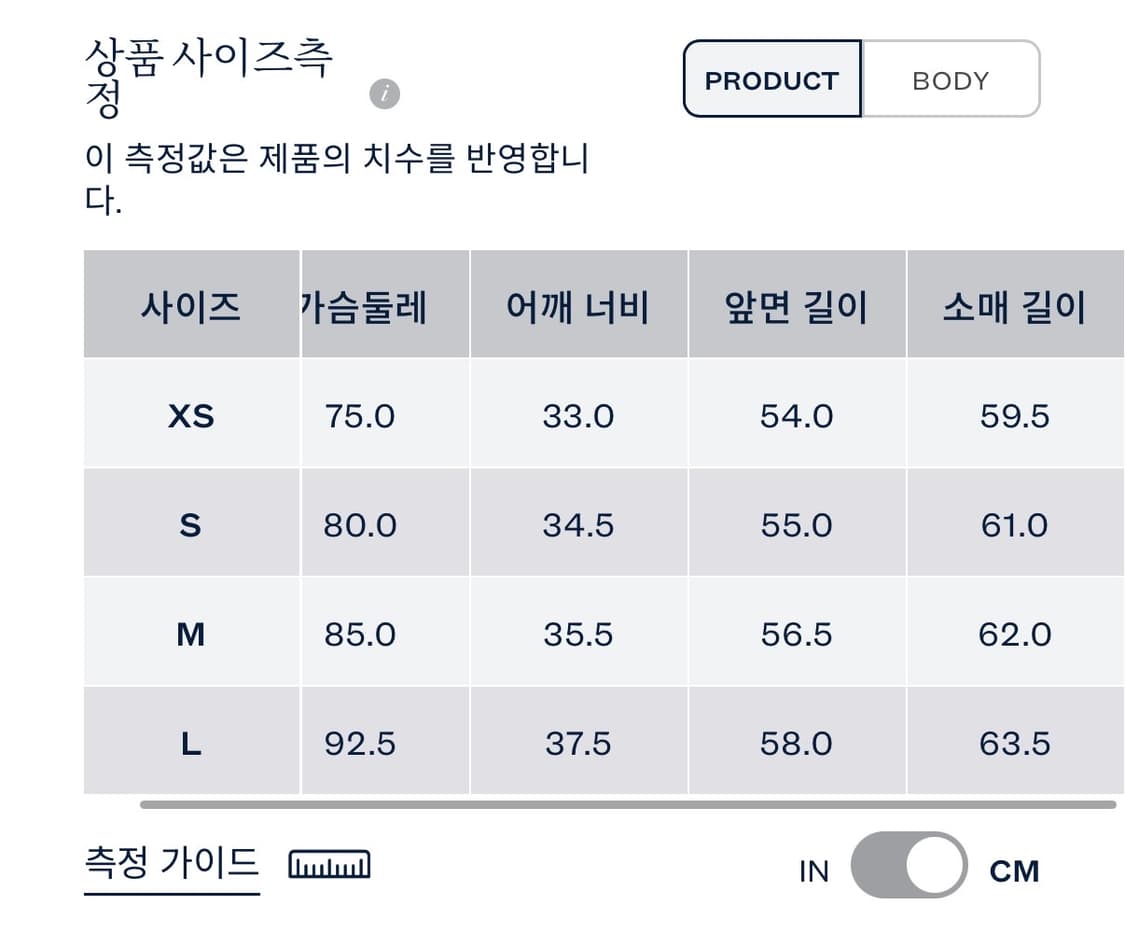The image size is (1125, 935).
Task: Select the S size row label
Action: 191,523
